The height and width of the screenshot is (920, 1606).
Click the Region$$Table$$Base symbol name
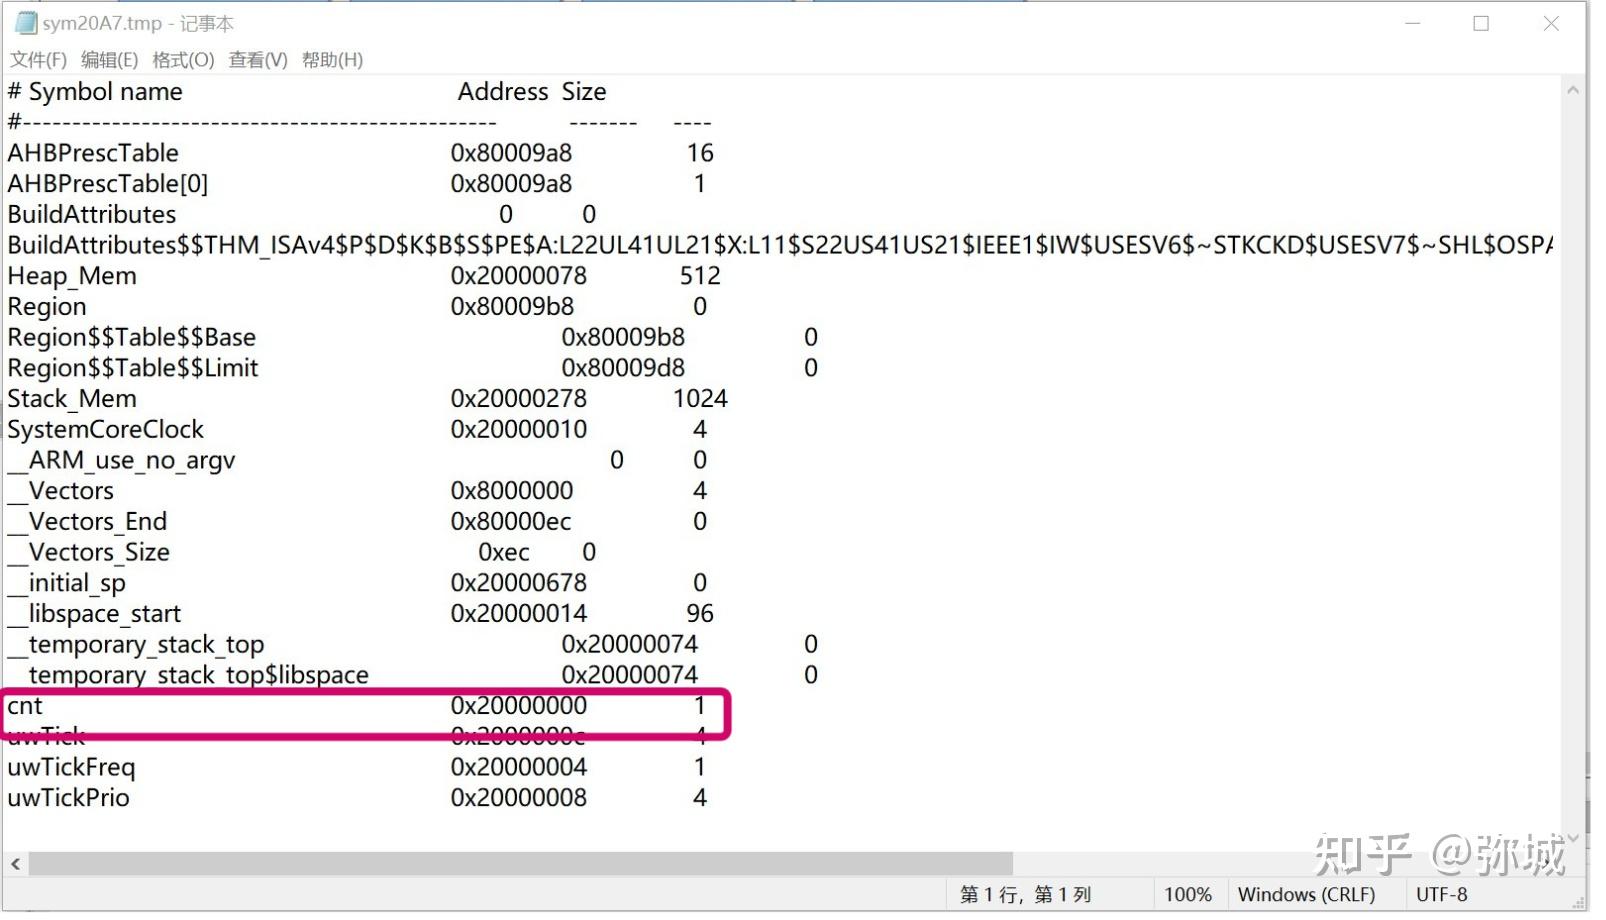(132, 337)
